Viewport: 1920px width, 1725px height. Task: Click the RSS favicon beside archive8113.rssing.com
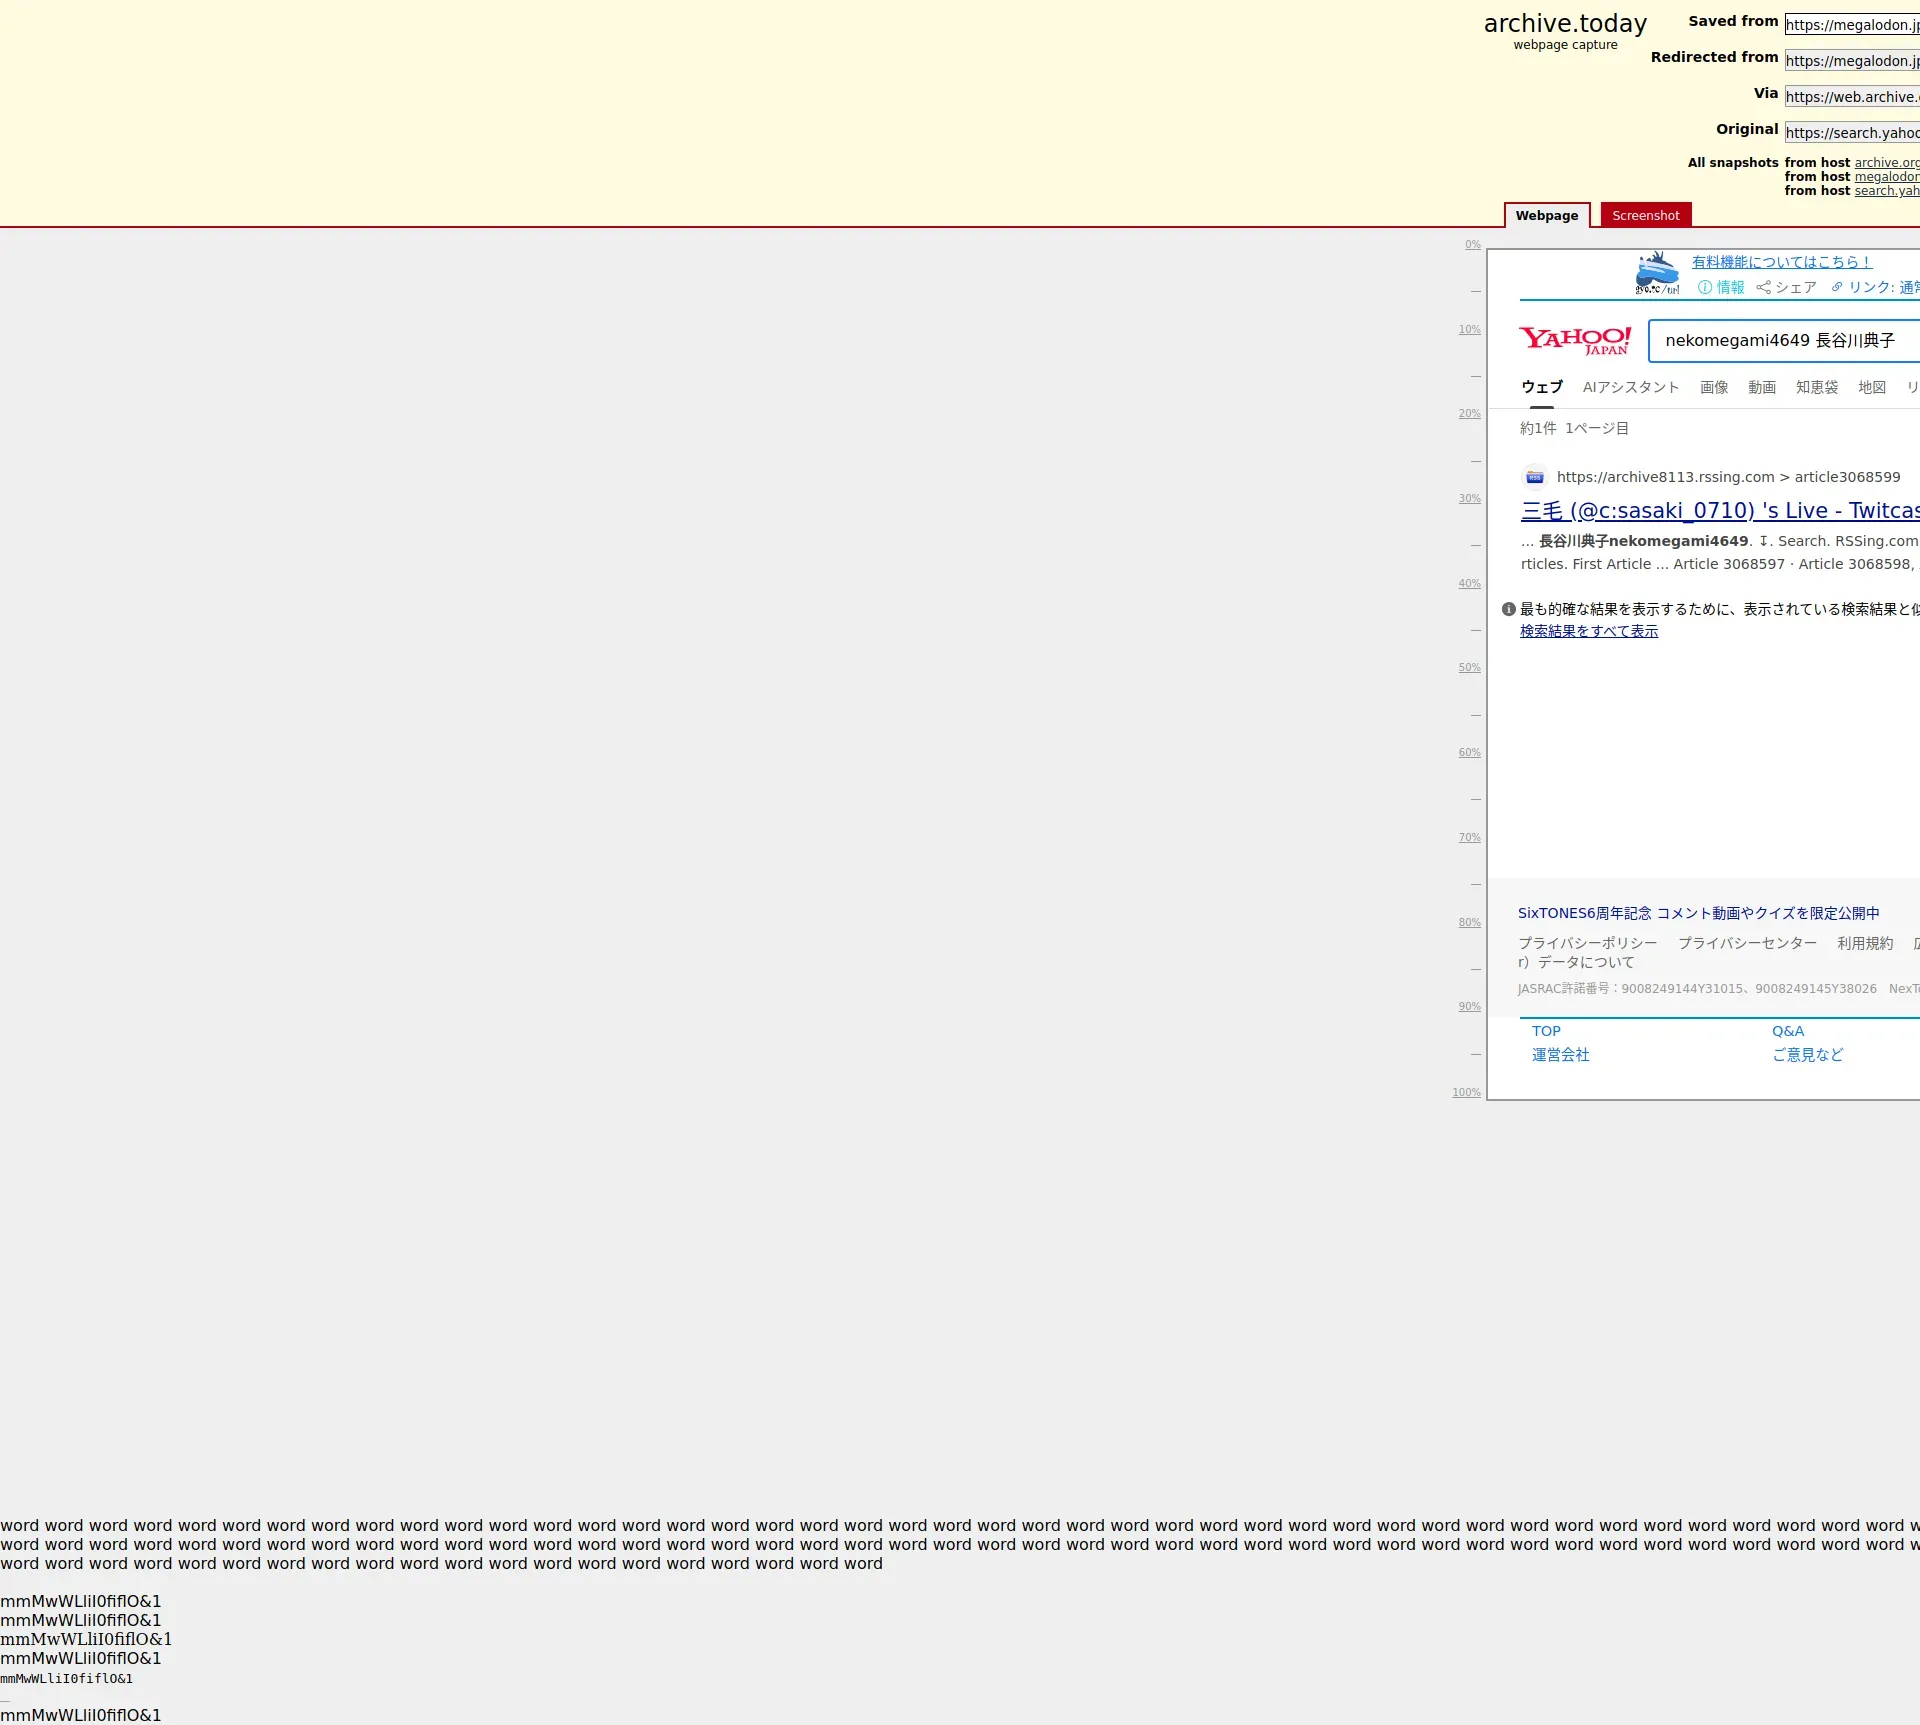click(x=1534, y=477)
